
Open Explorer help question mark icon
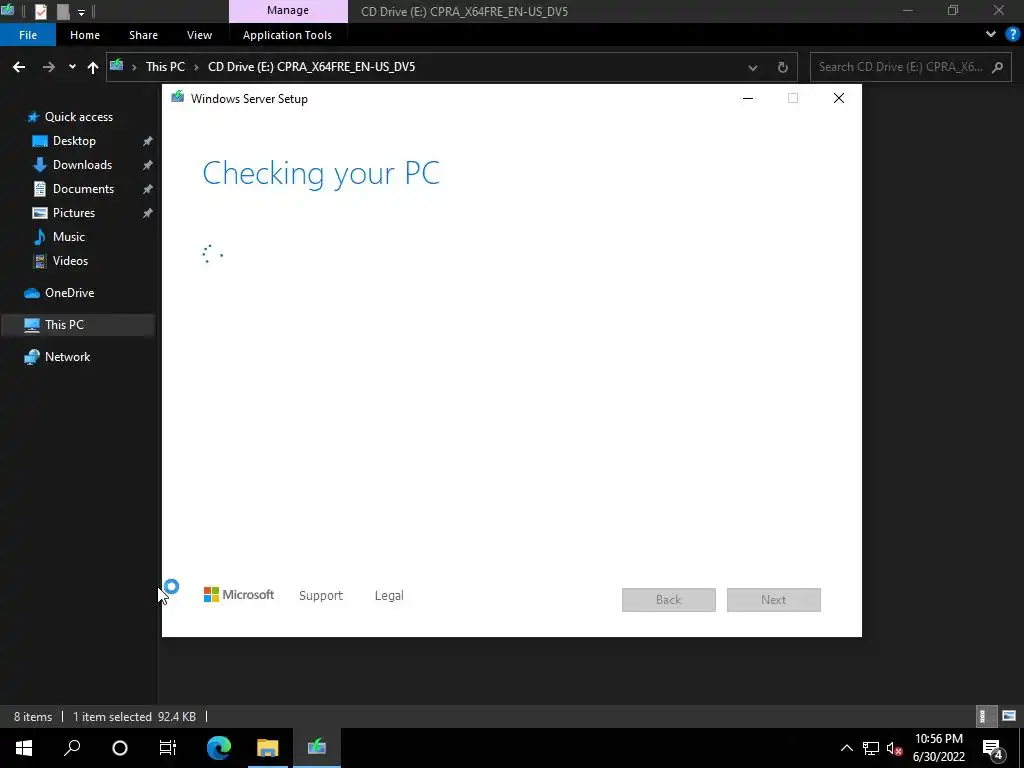[1012, 35]
